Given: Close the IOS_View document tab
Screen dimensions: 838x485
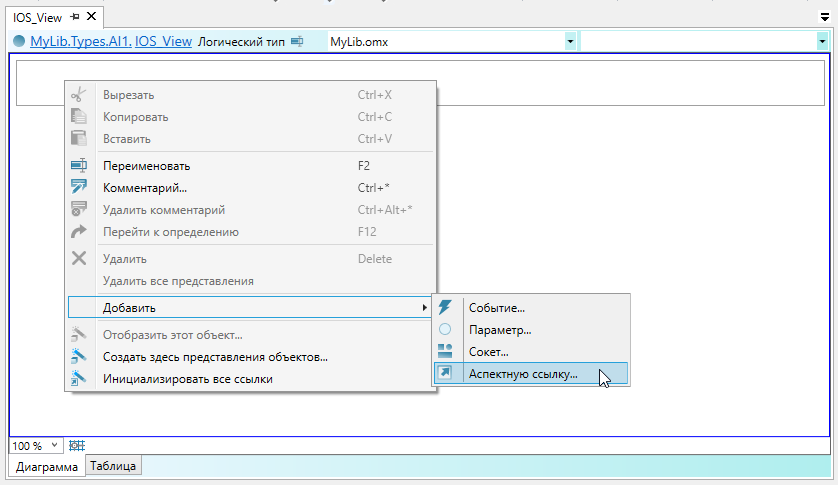Looking at the screenshot, I should point(91,18).
